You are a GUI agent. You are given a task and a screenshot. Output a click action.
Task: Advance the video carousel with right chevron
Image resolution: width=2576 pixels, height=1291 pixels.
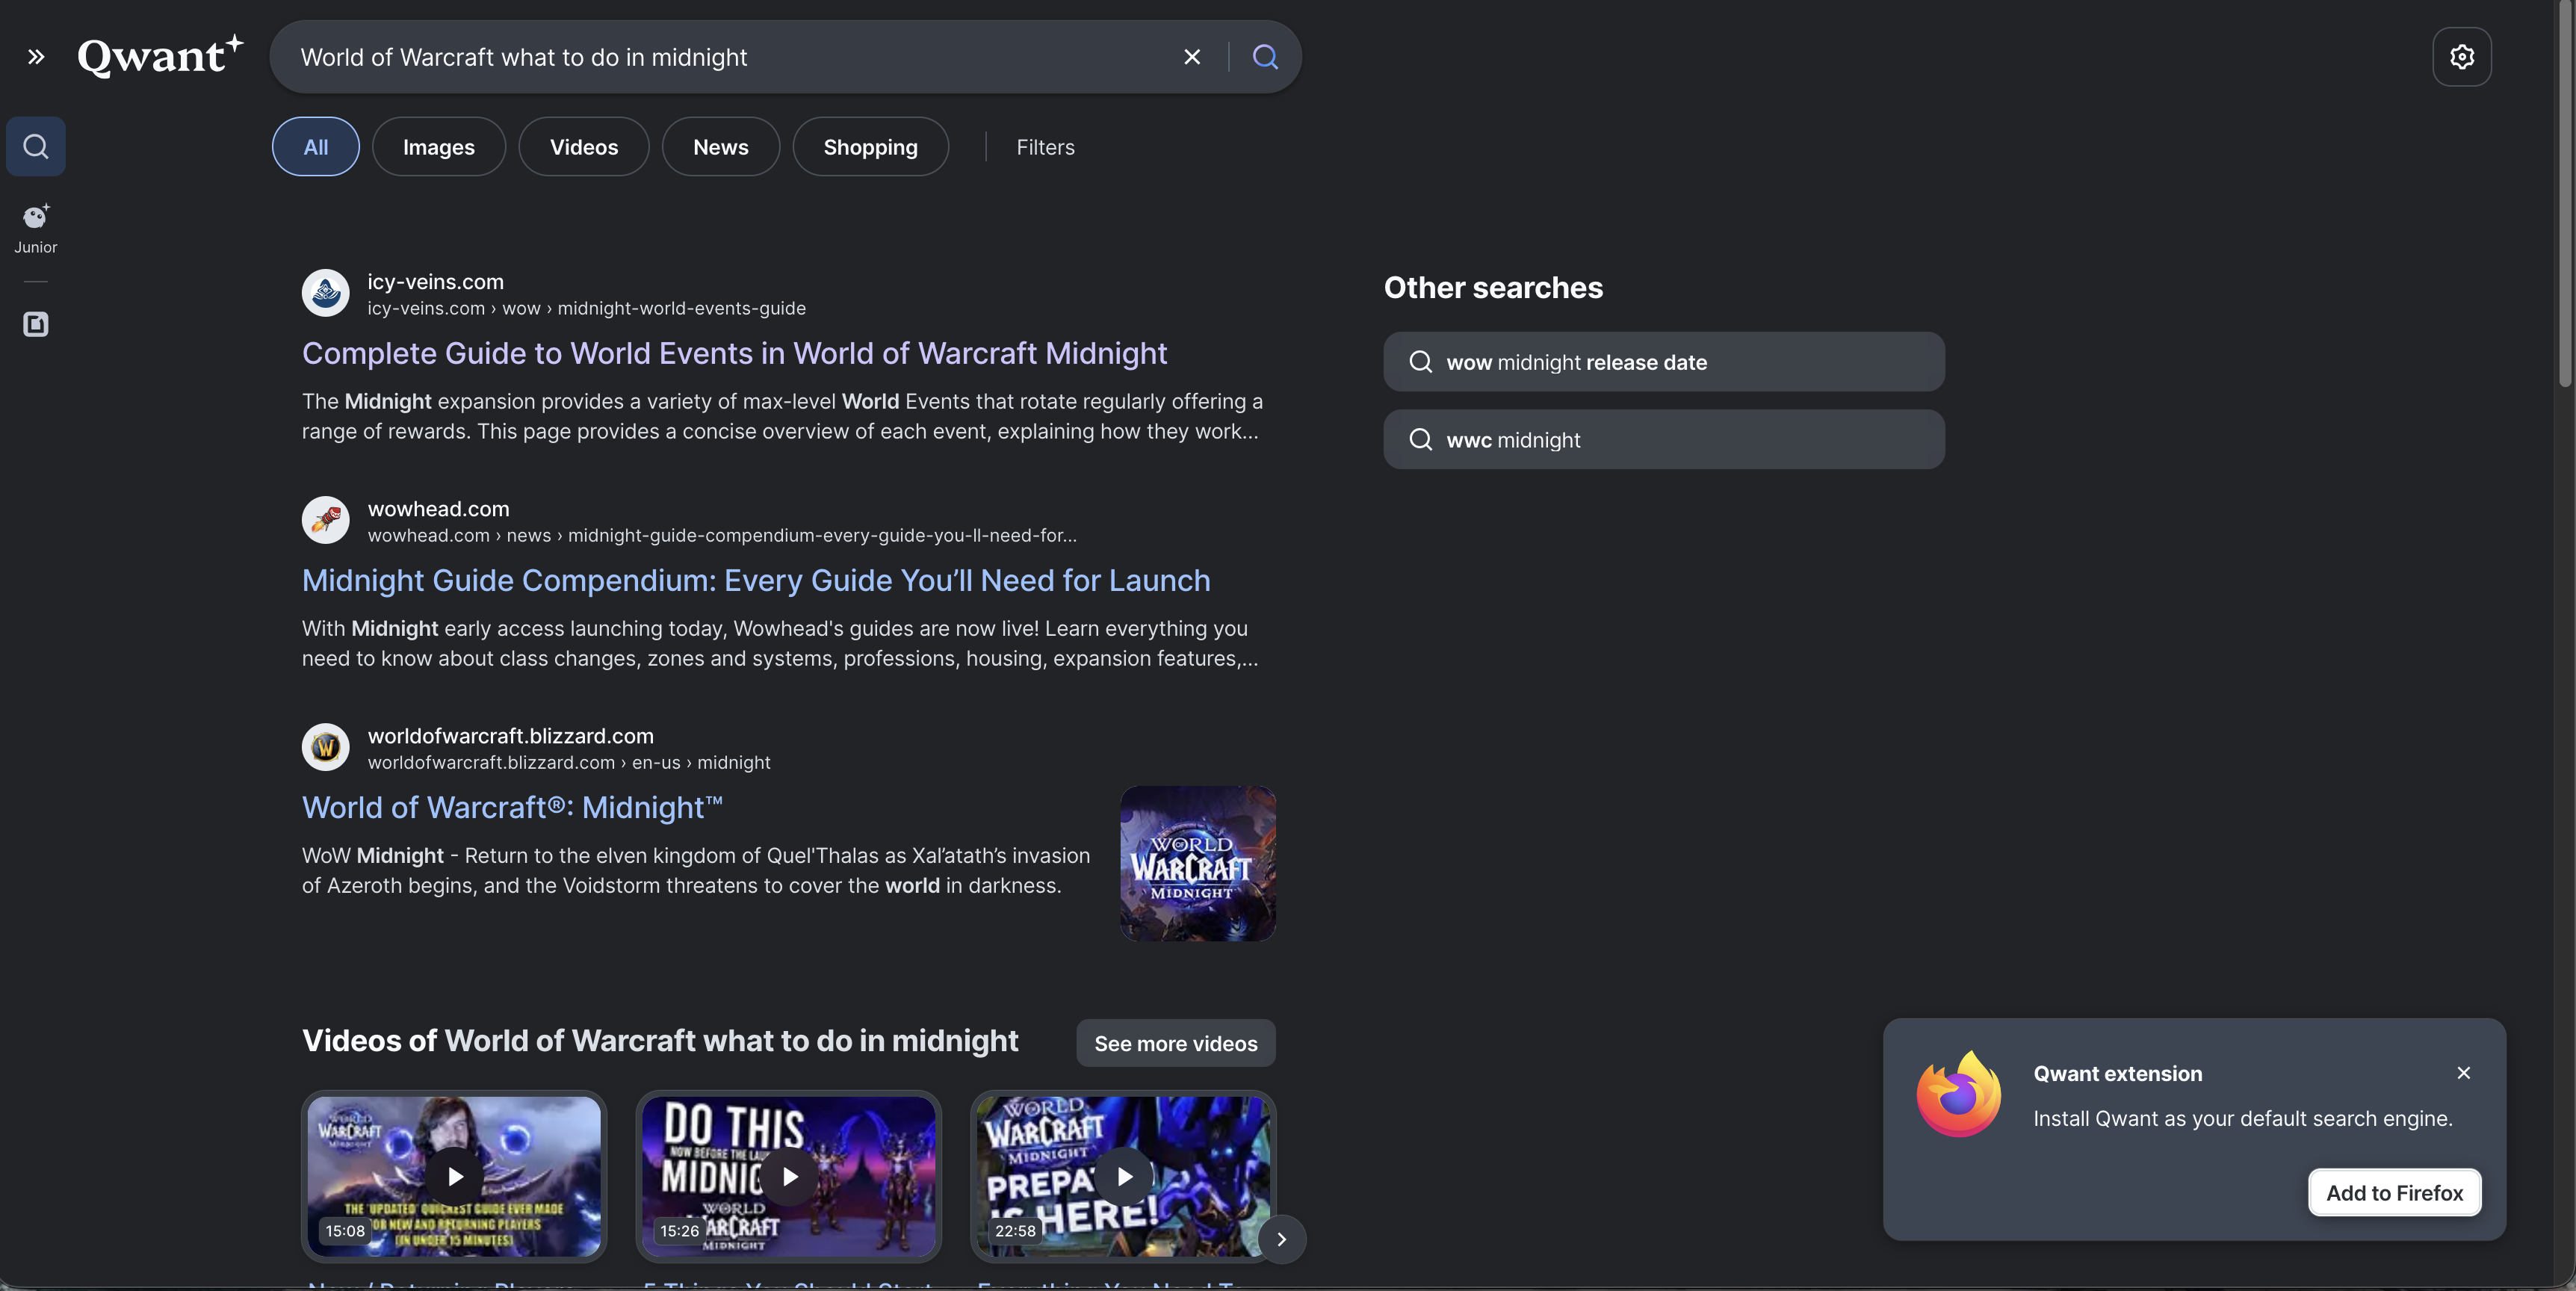point(1280,1239)
